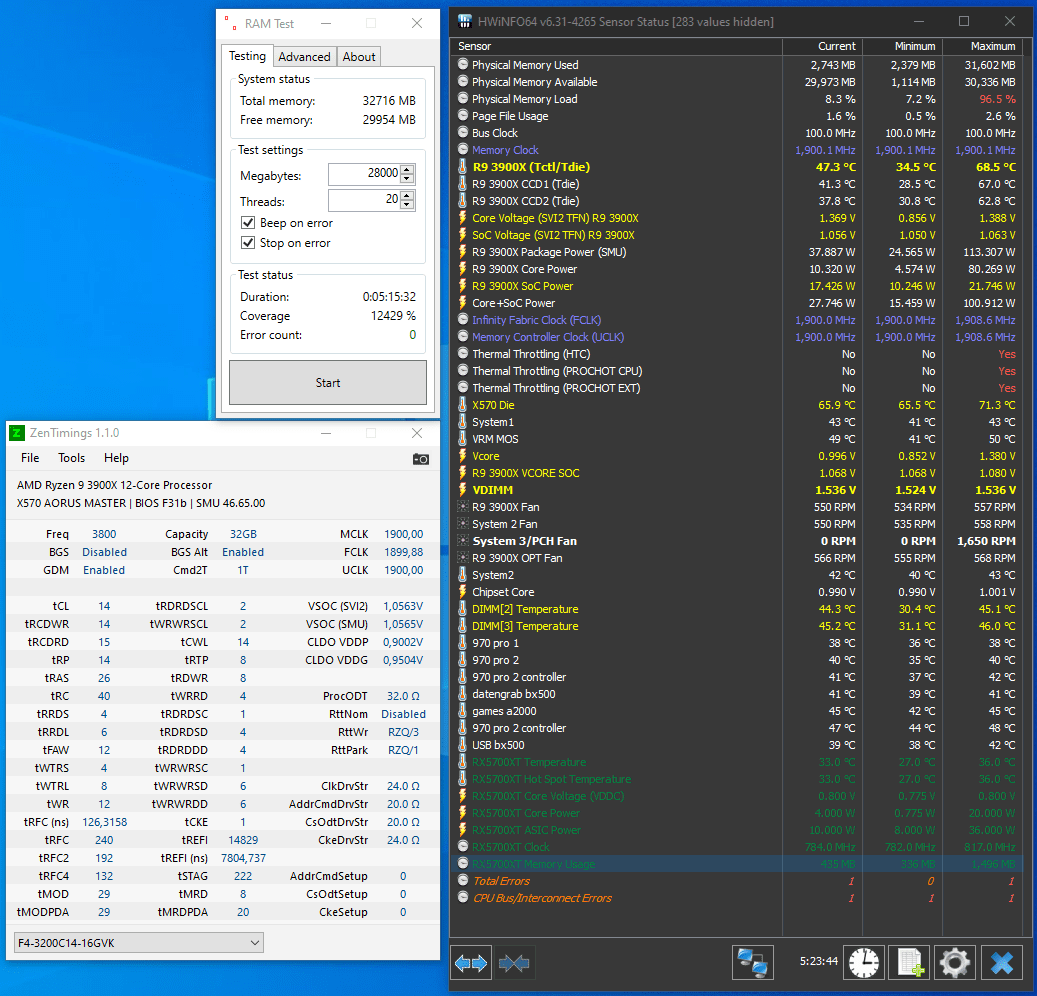Select the R9 3900X Package Power (SMU) row
1037x996 pixels.
coord(737,252)
